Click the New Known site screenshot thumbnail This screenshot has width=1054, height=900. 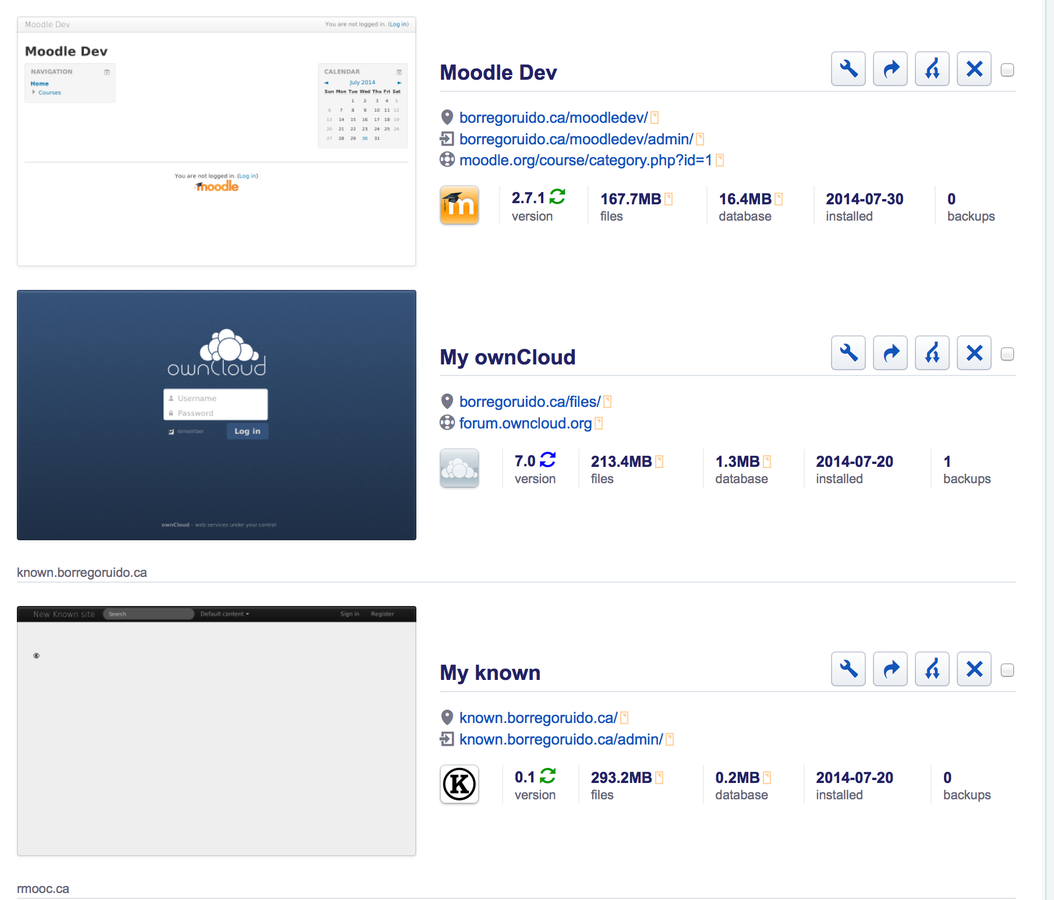(216, 731)
